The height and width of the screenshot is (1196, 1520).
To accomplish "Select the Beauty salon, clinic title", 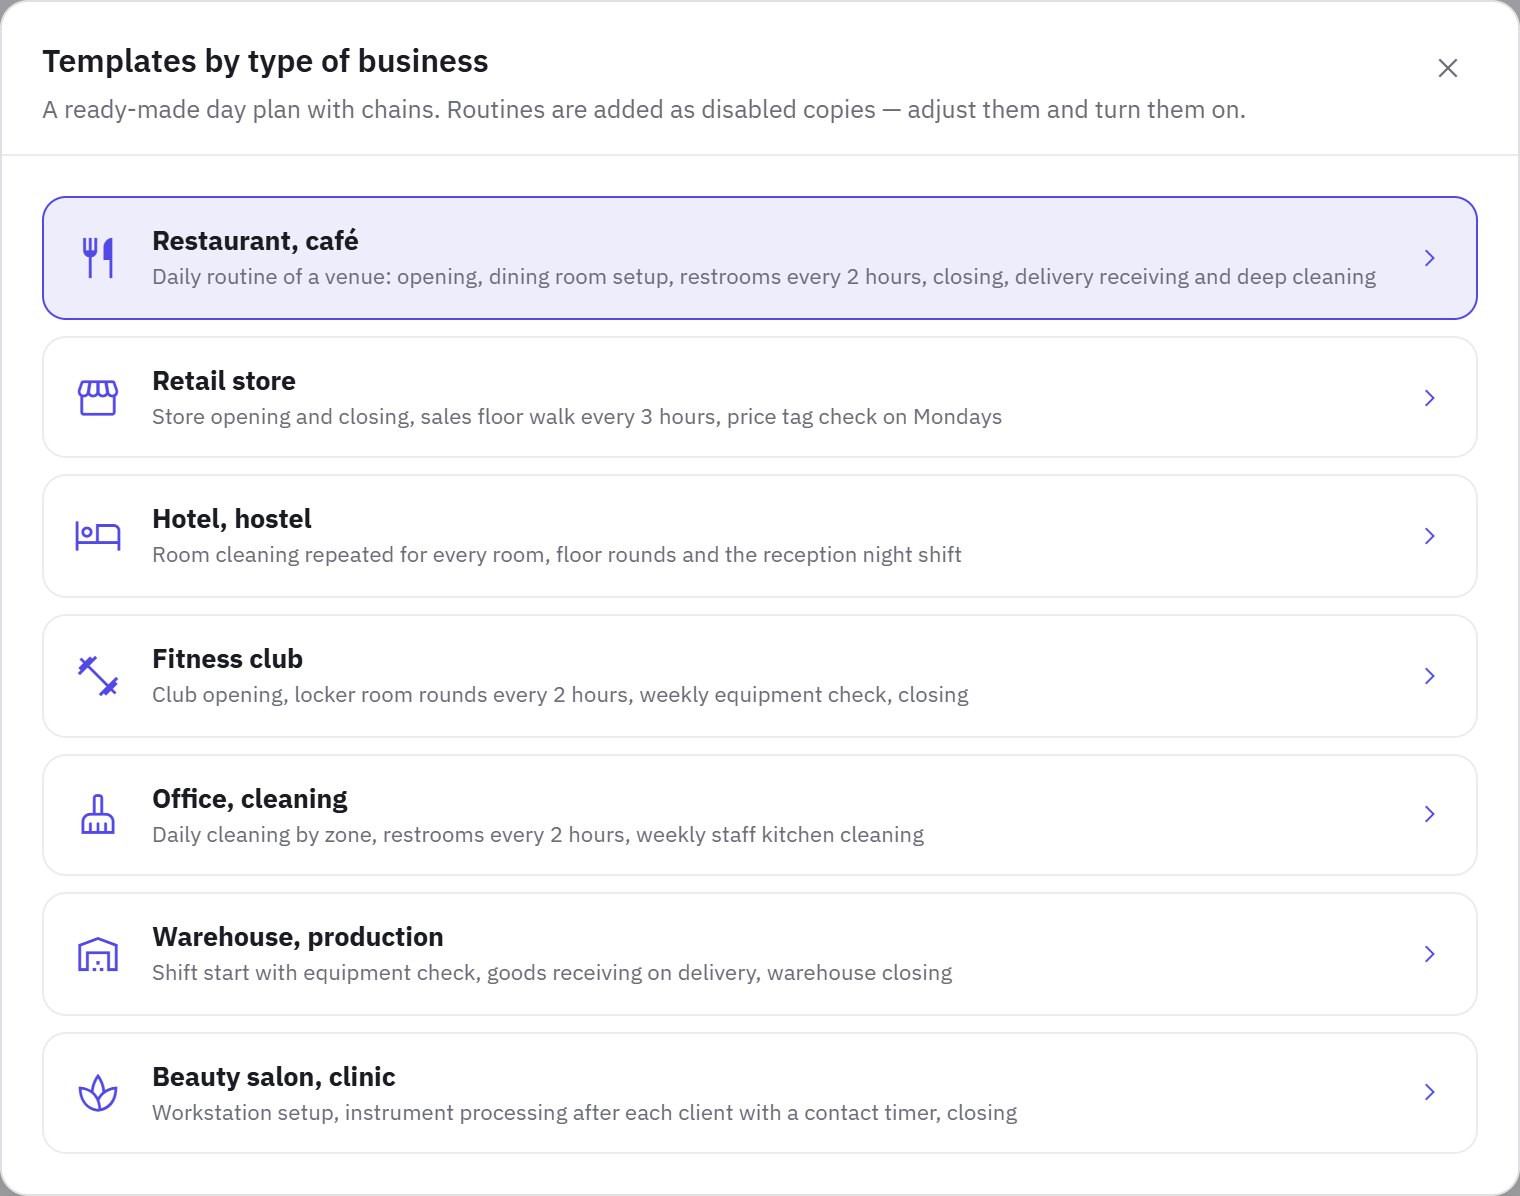I will (274, 1077).
